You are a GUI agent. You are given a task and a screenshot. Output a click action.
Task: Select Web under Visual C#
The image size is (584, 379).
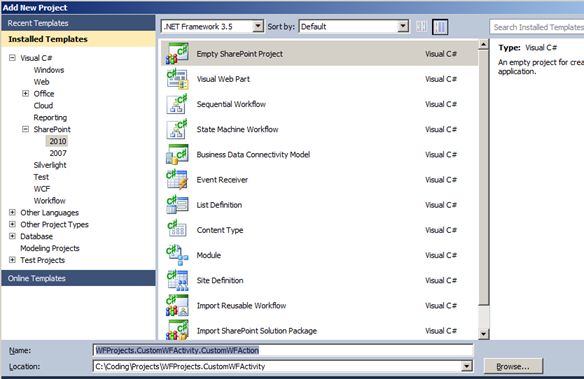pos(41,82)
